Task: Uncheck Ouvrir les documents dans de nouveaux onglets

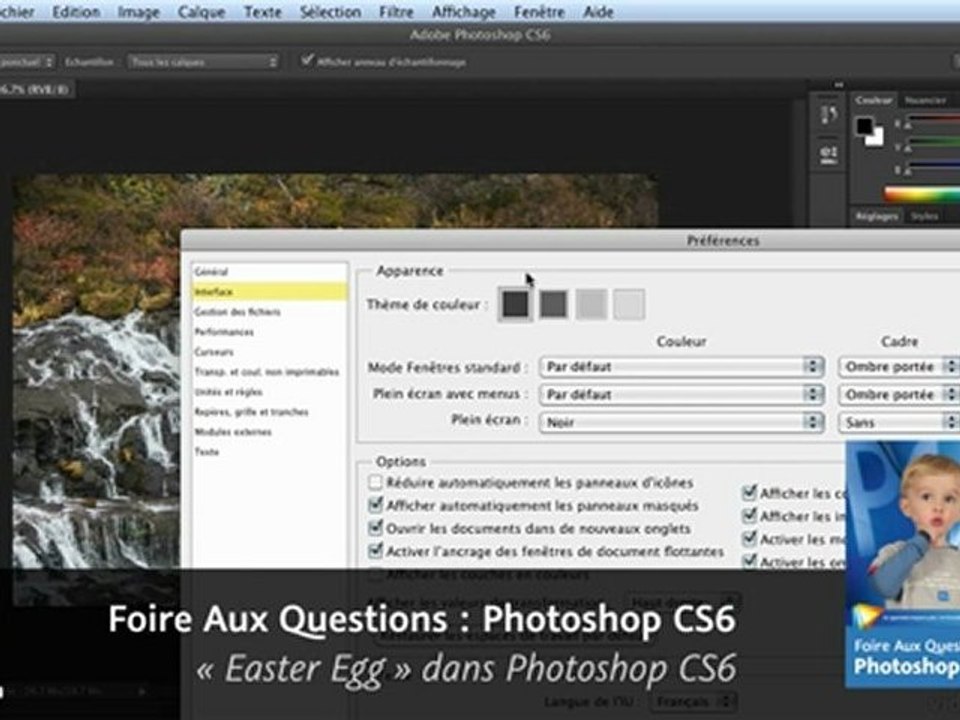Action: point(375,528)
